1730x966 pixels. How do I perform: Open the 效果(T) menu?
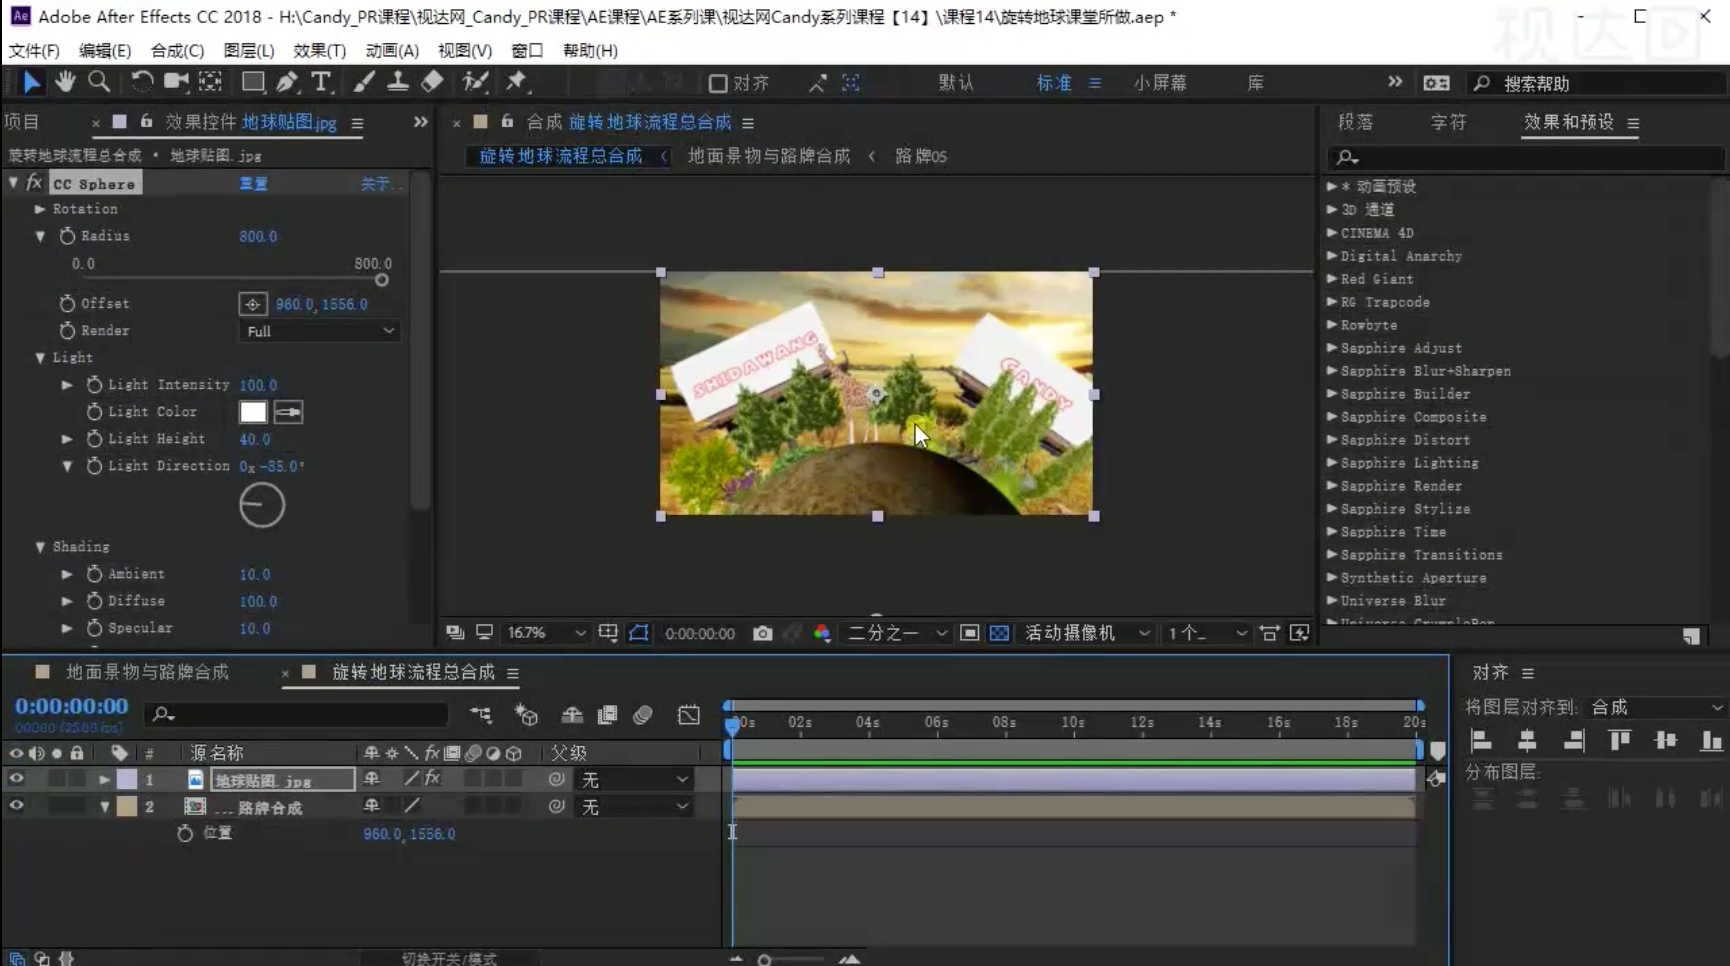[x=319, y=50]
